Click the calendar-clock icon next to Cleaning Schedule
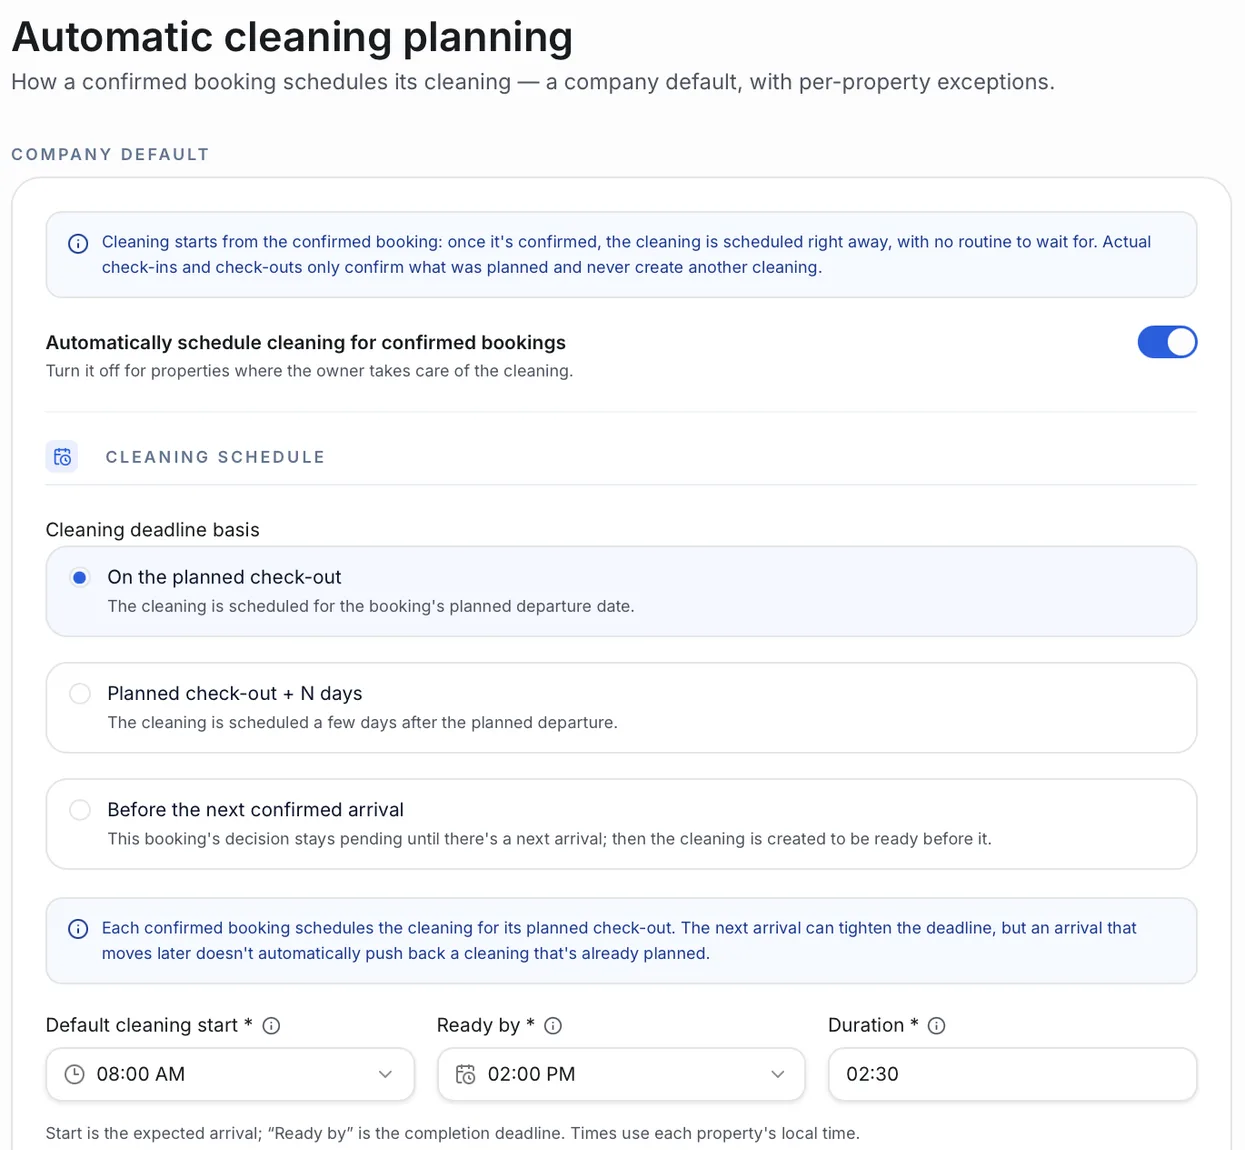This screenshot has width=1245, height=1150. pyautogui.click(x=62, y=457)
